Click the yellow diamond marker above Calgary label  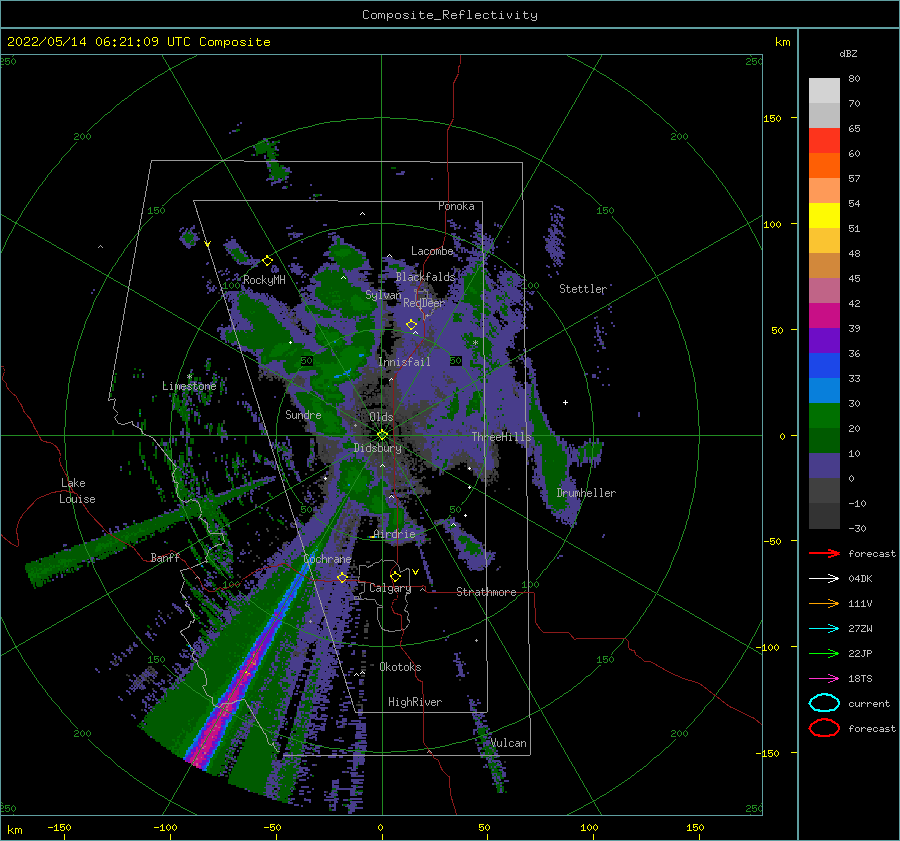coord(395,576)
